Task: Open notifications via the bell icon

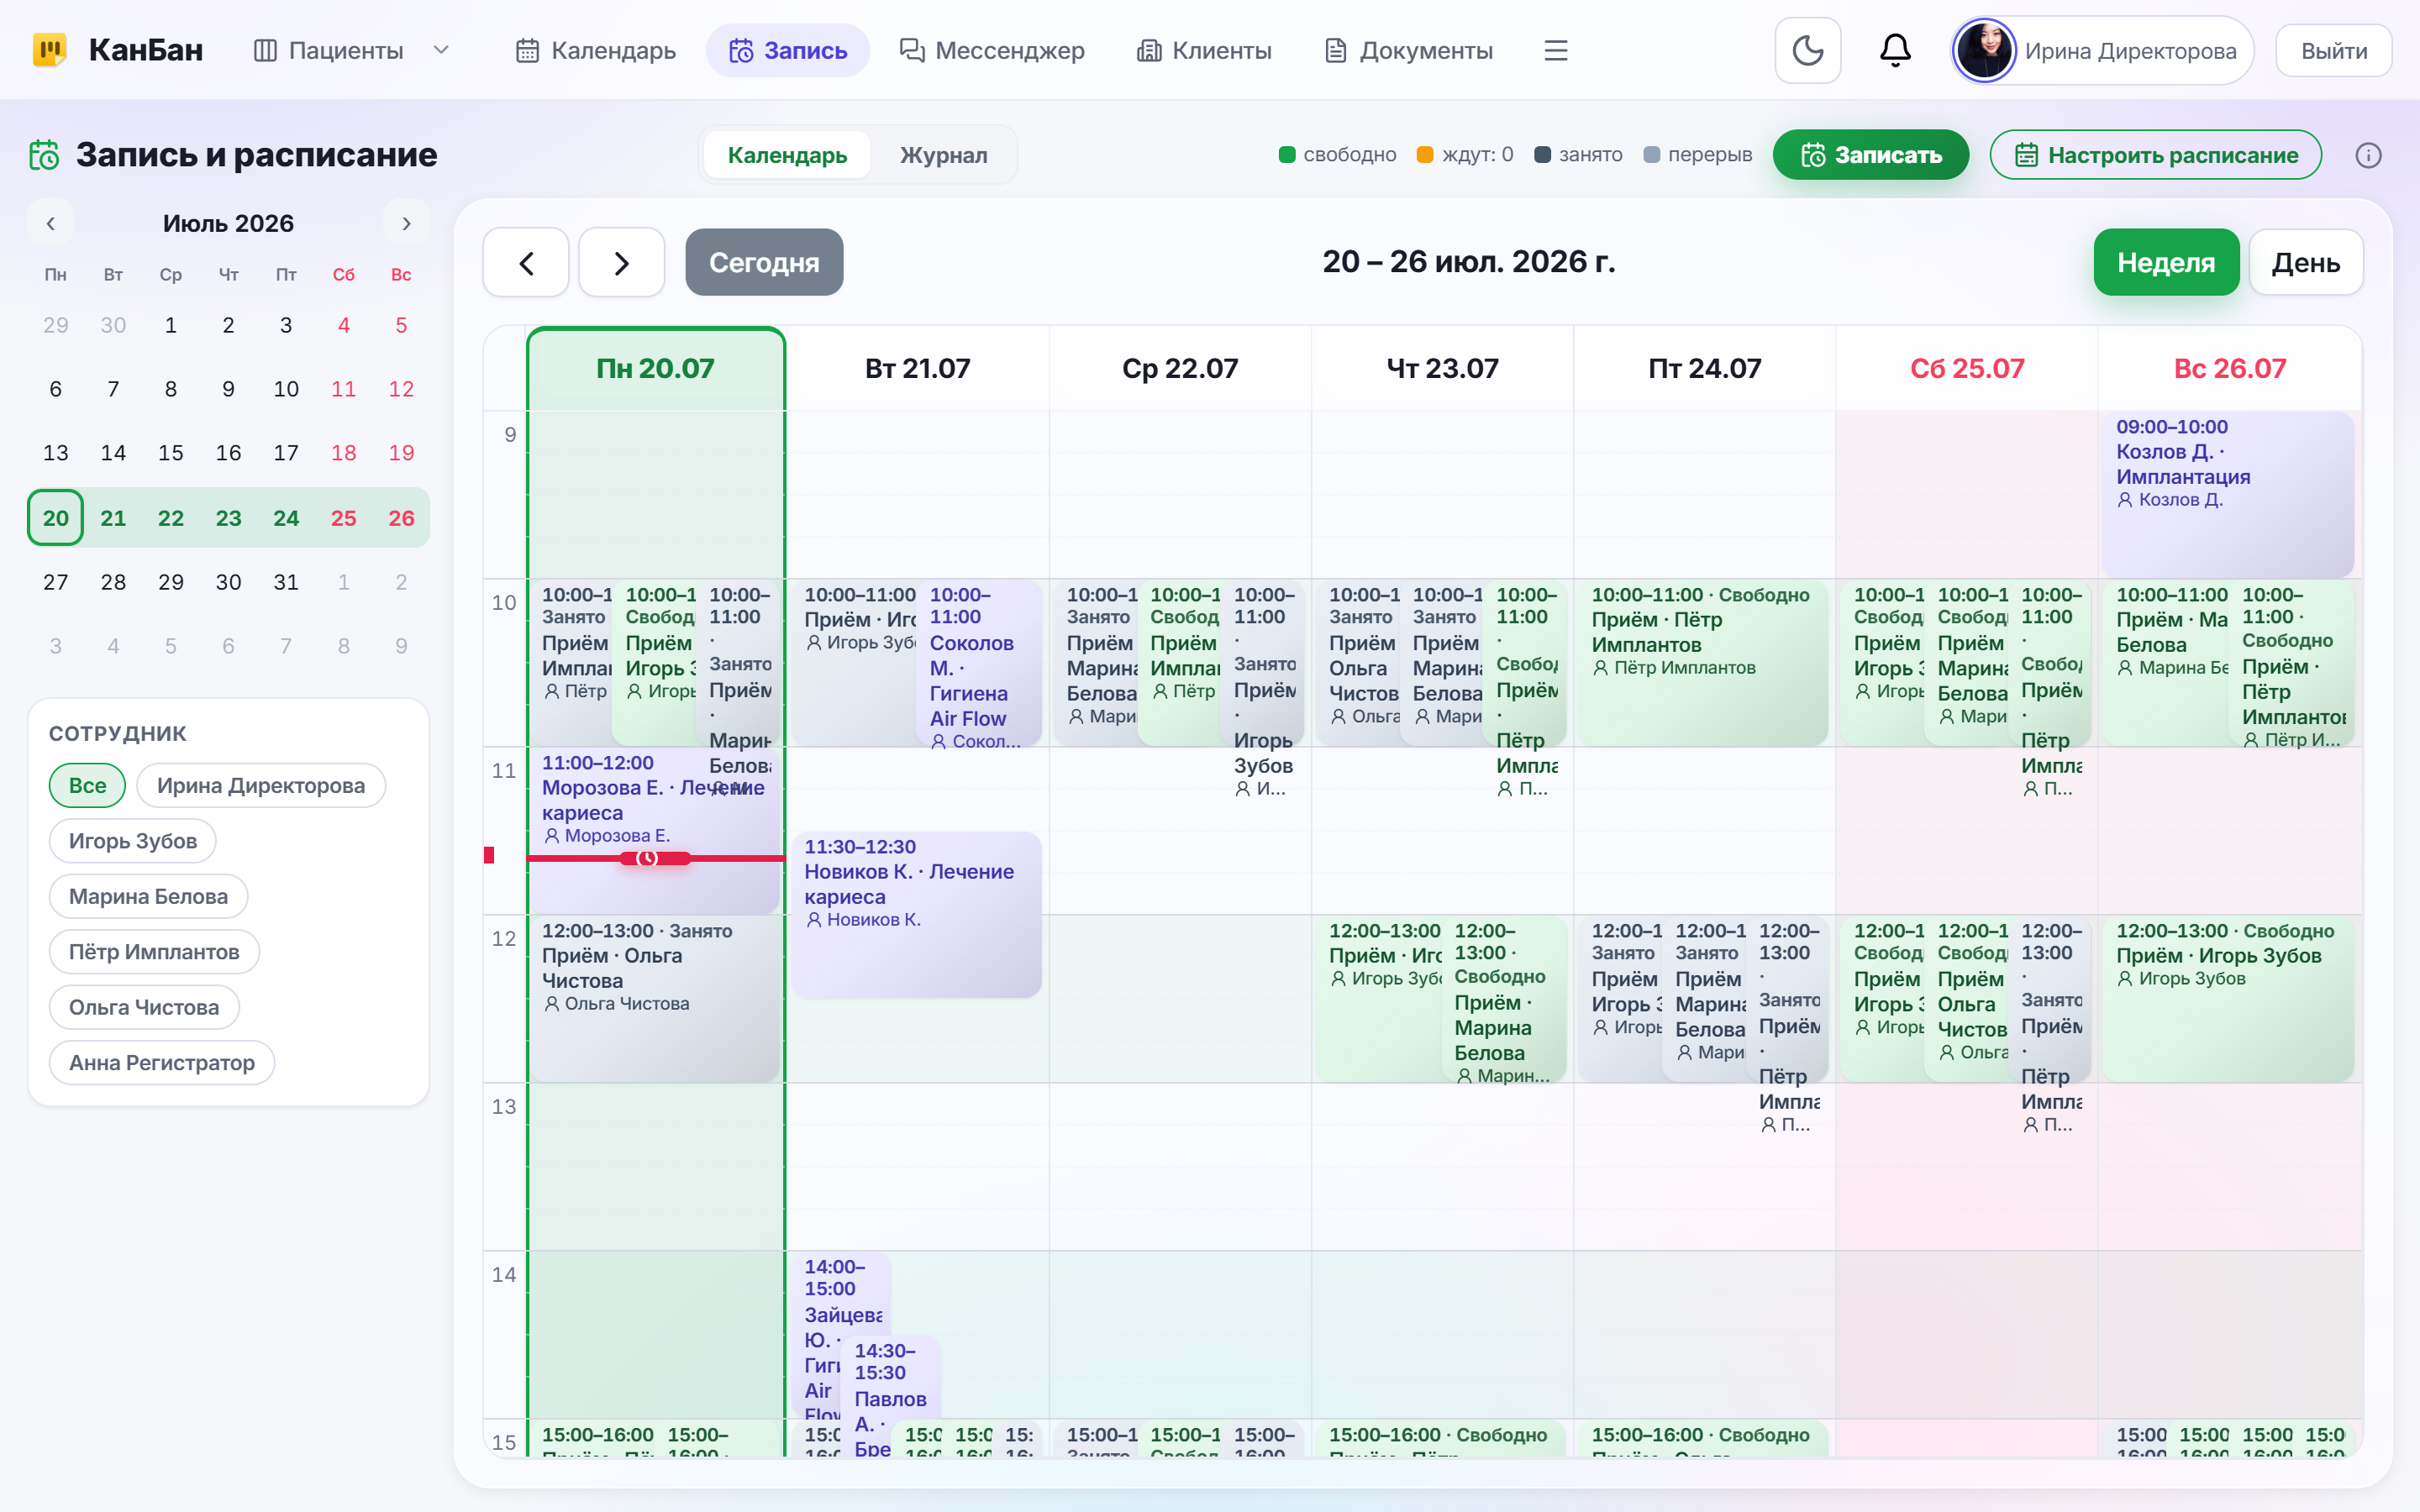Action: pos(1895,50)
